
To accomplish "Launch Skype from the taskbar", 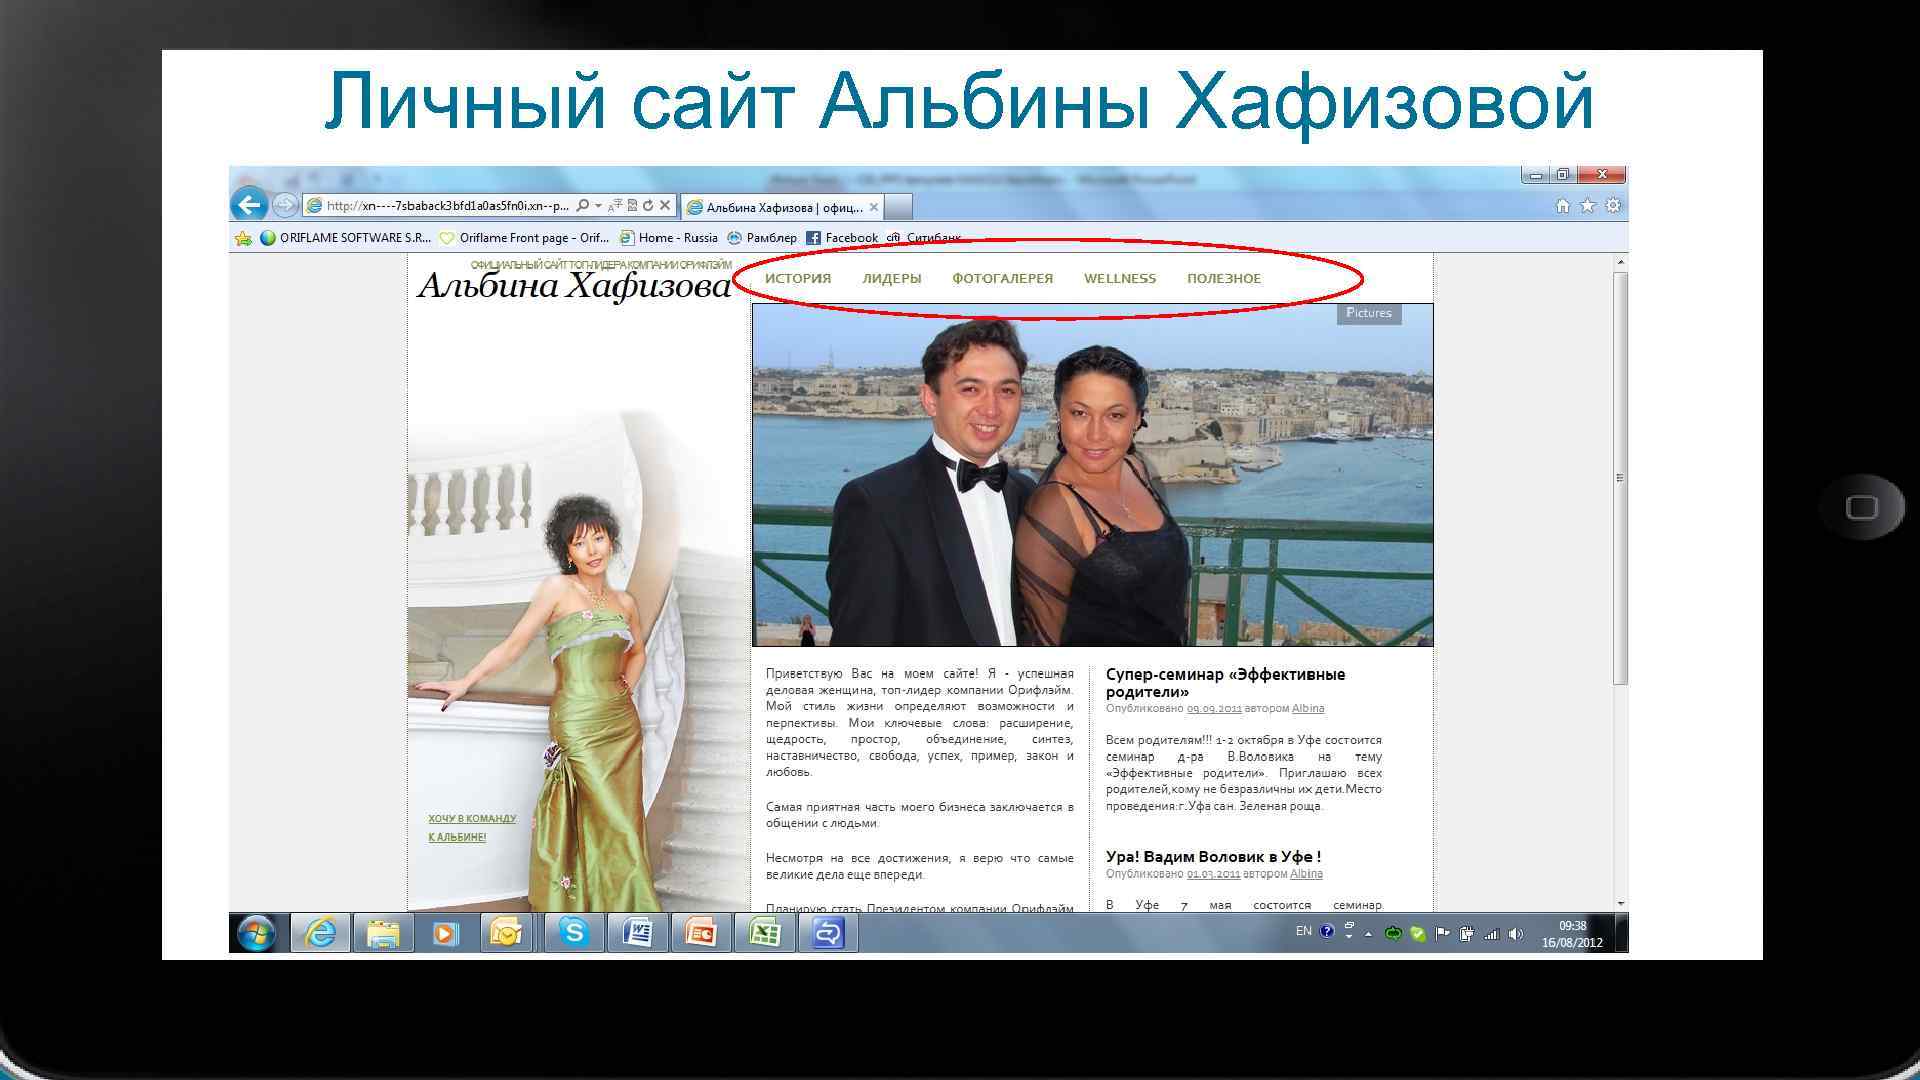I will point(574,933).
